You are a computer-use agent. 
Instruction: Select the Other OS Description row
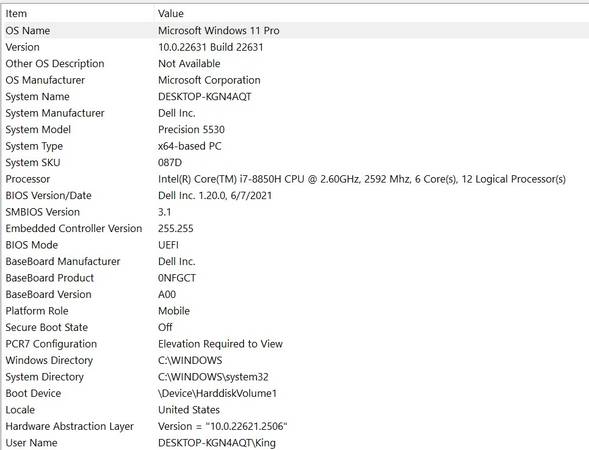295,63
